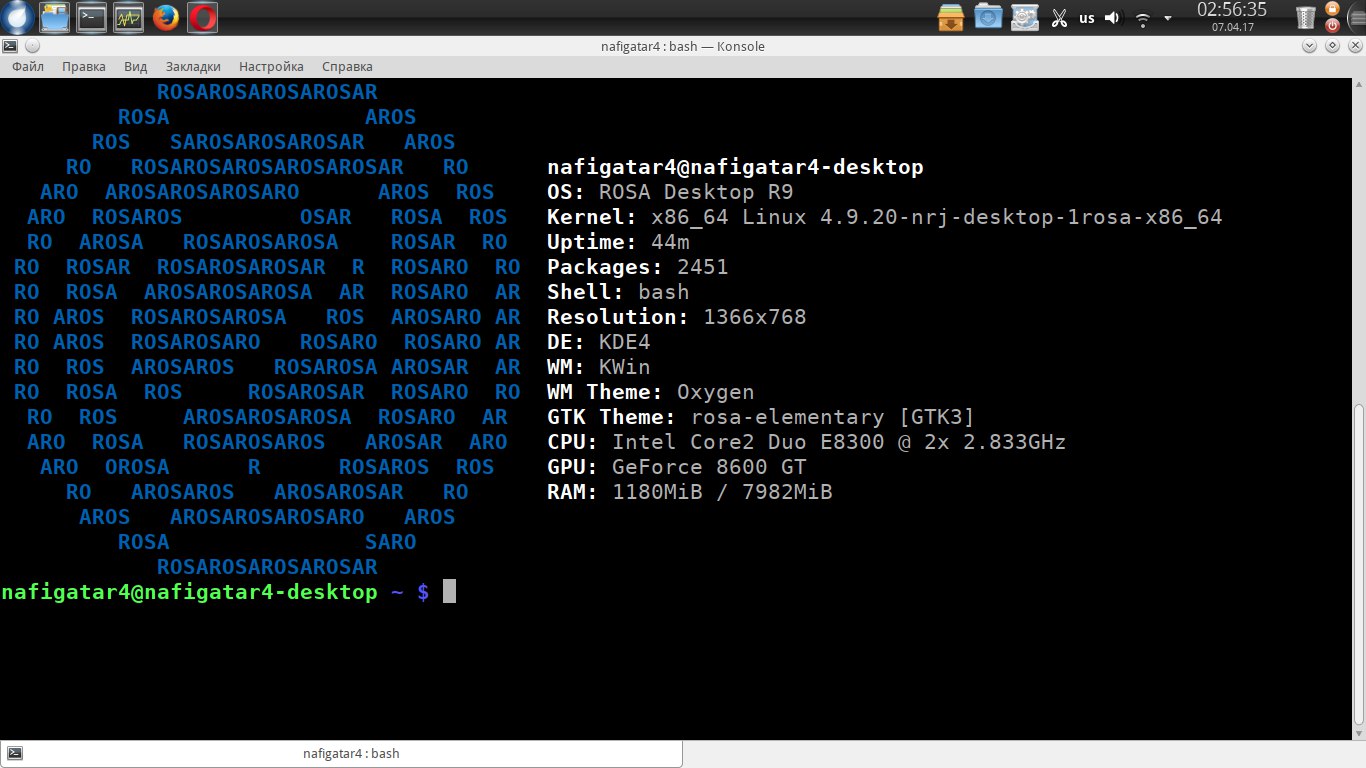This screenshot has width=1366, height=768.
Task: Click the green prompt 'nafigatar4@nafigatar4-desktop'
Action: [189, 592]
